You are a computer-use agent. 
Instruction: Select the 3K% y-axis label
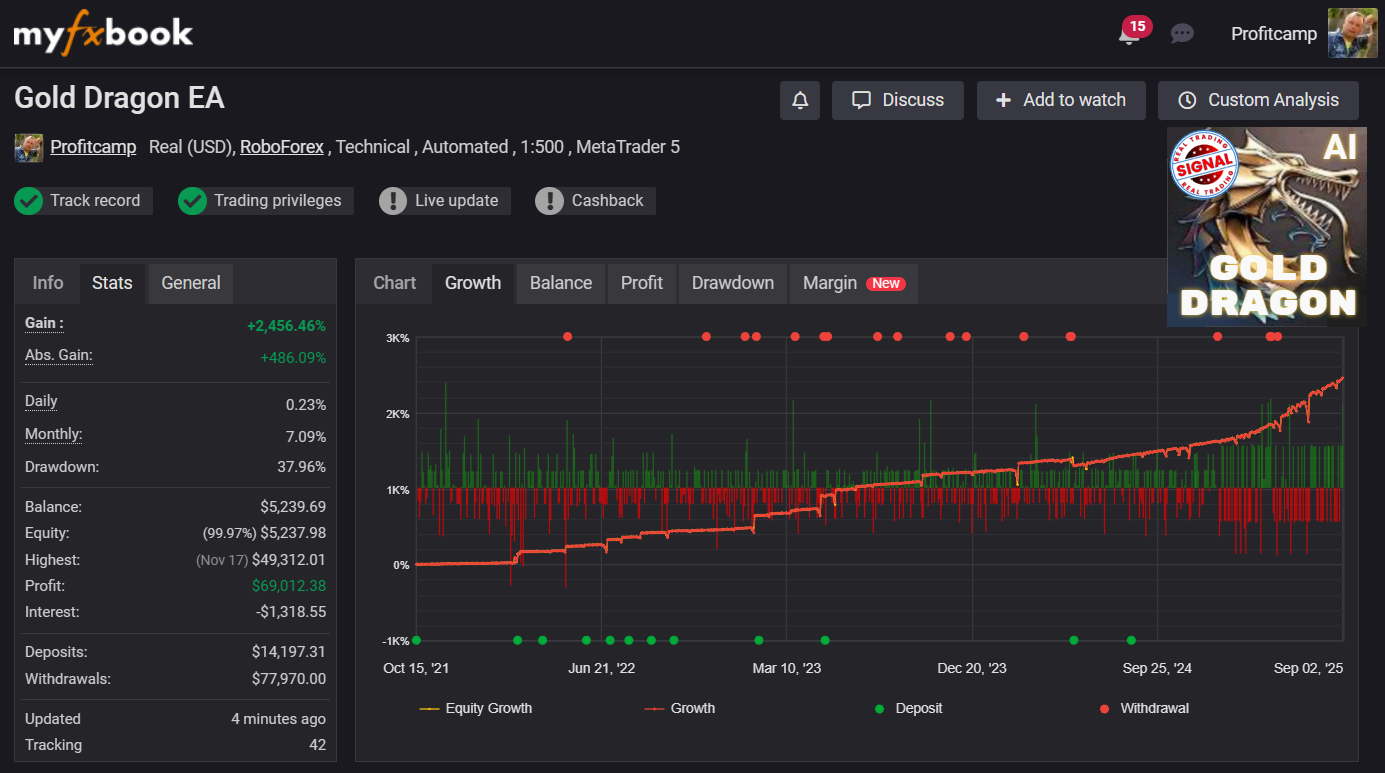(397, 338)
